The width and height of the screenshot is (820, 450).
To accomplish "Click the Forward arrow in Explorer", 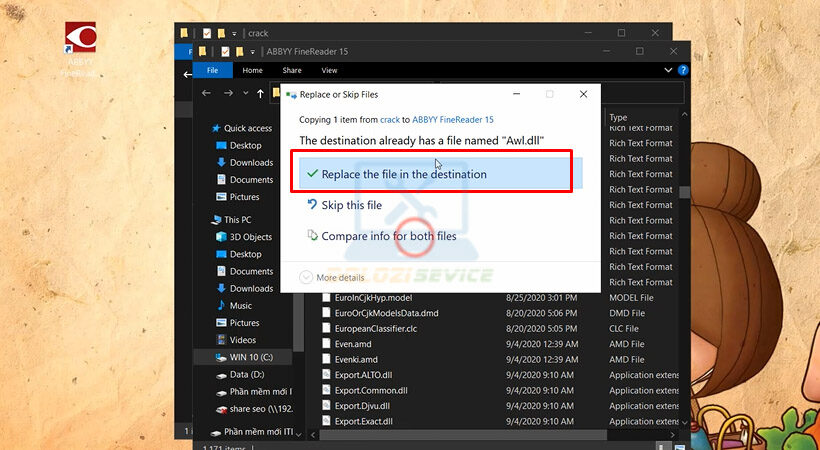I will 227,93.
